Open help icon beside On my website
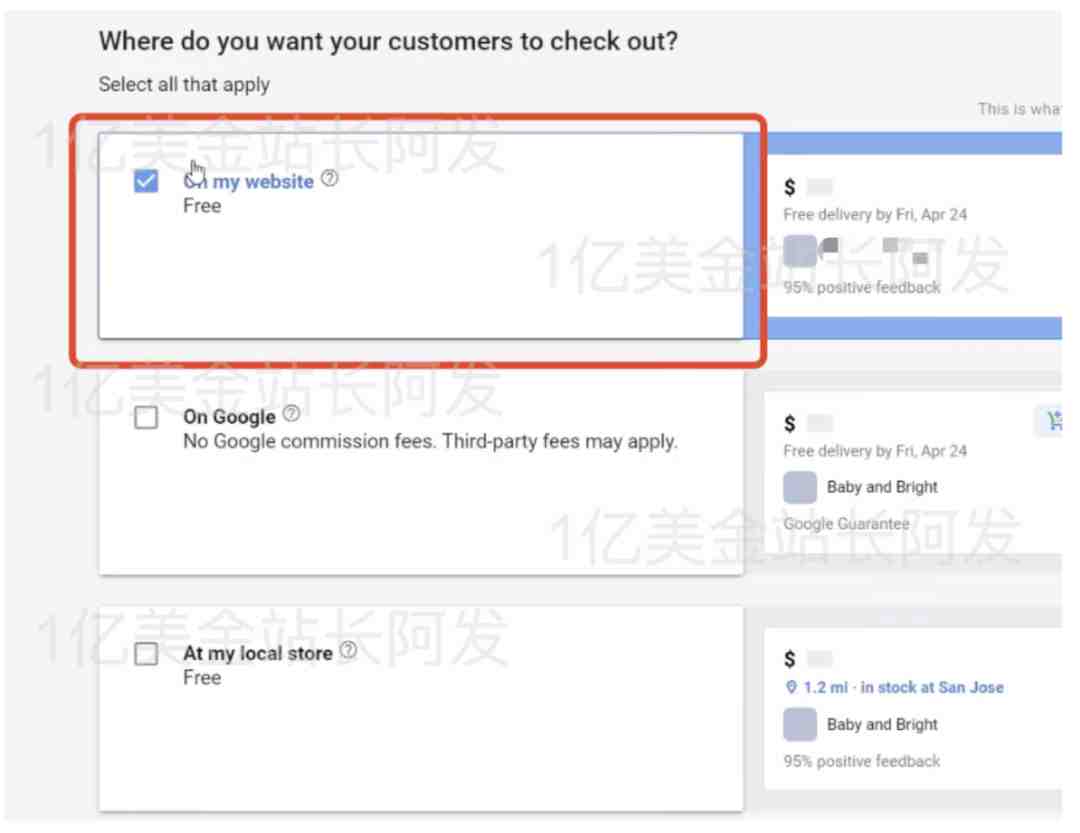 click(x=330, y=178)
